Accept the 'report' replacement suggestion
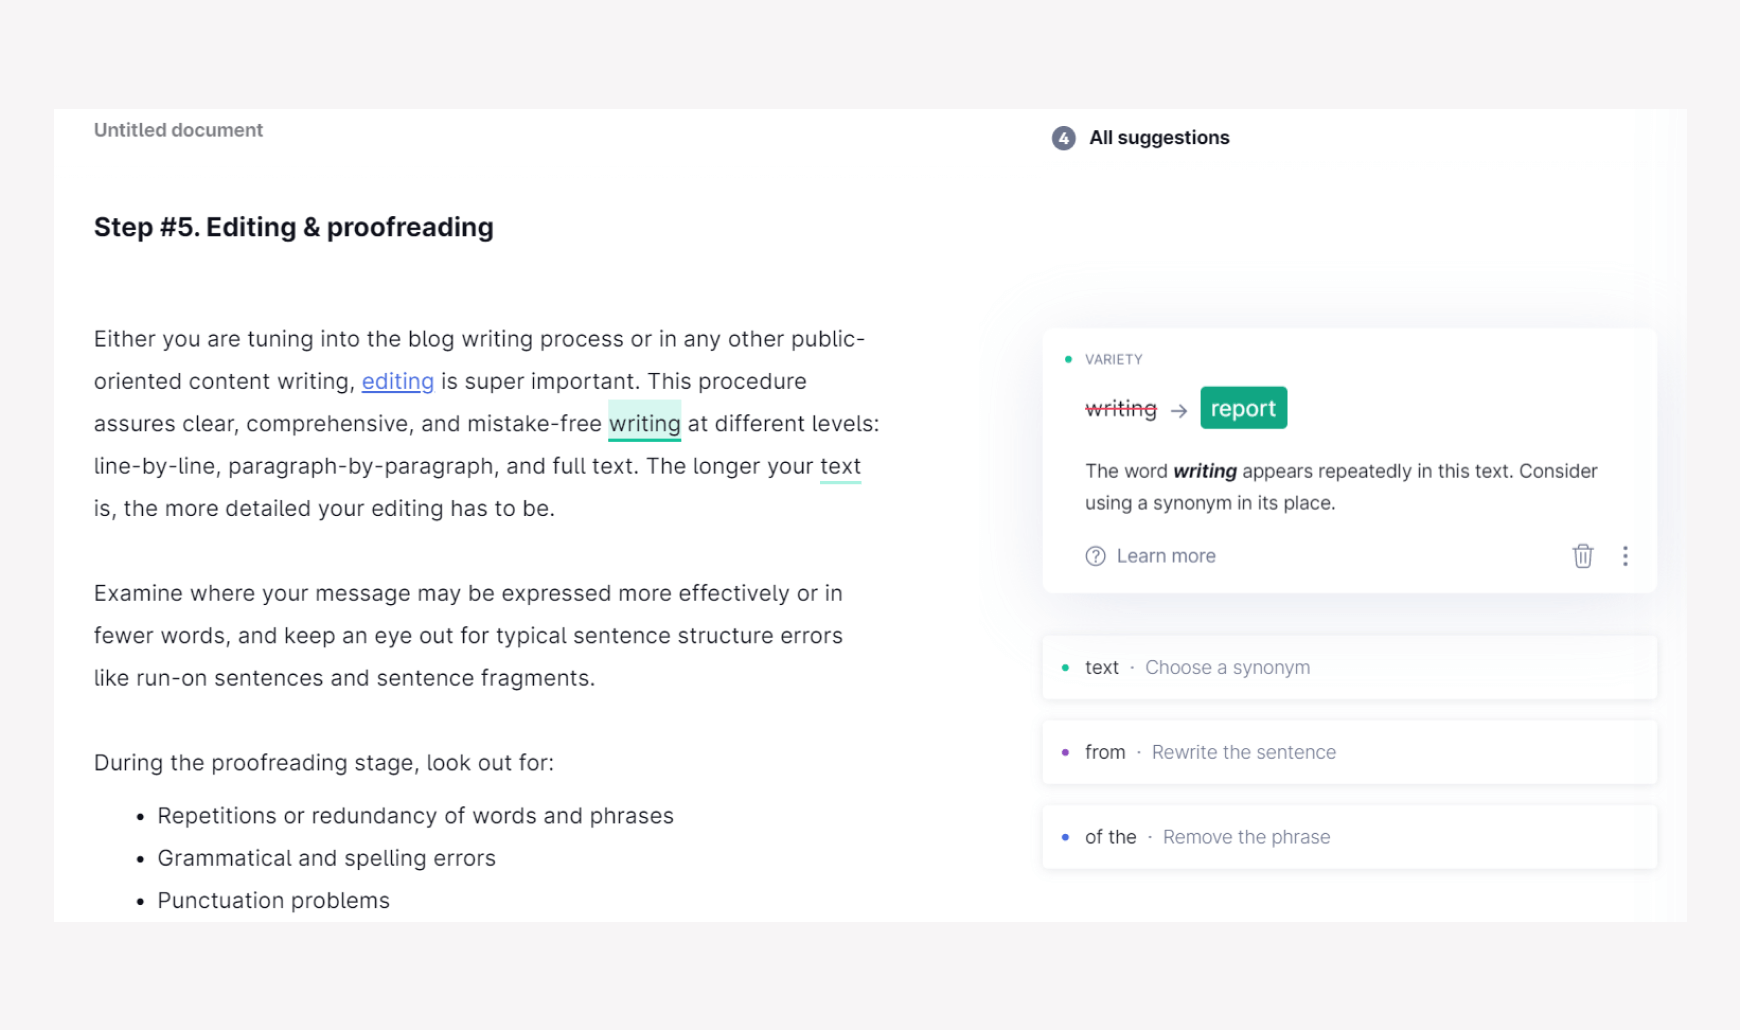The width and height of the screenshot is (1740, 1030). 1243,408
